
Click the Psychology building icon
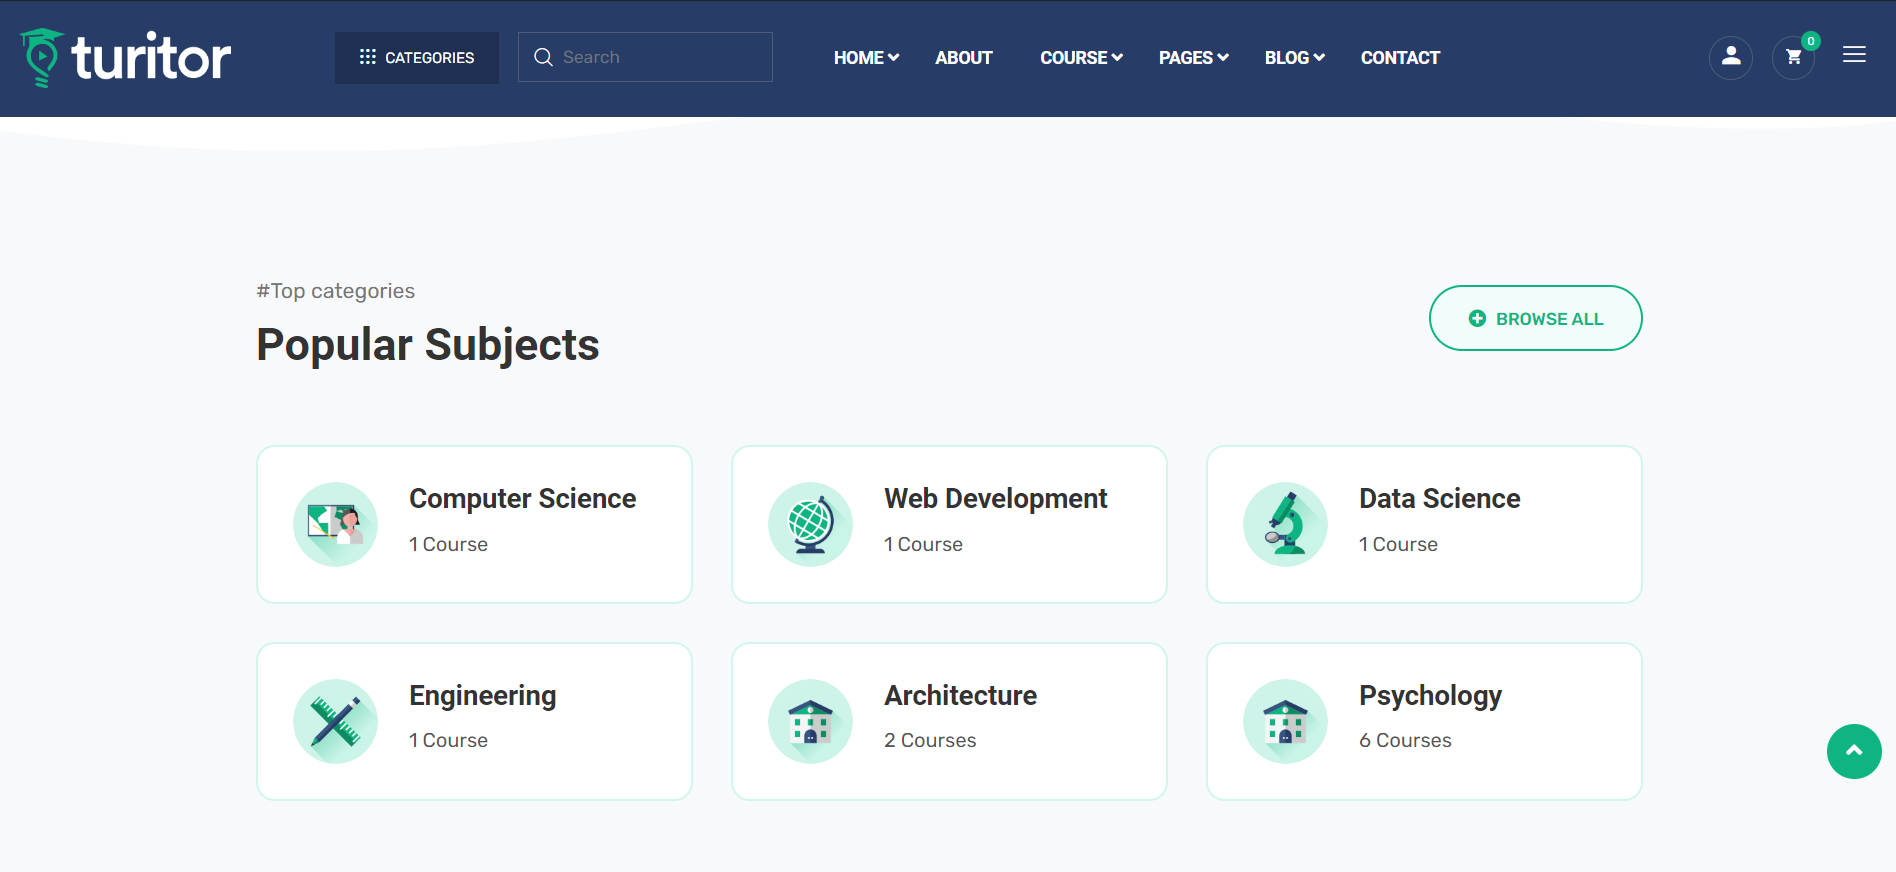click(1285, 721)
